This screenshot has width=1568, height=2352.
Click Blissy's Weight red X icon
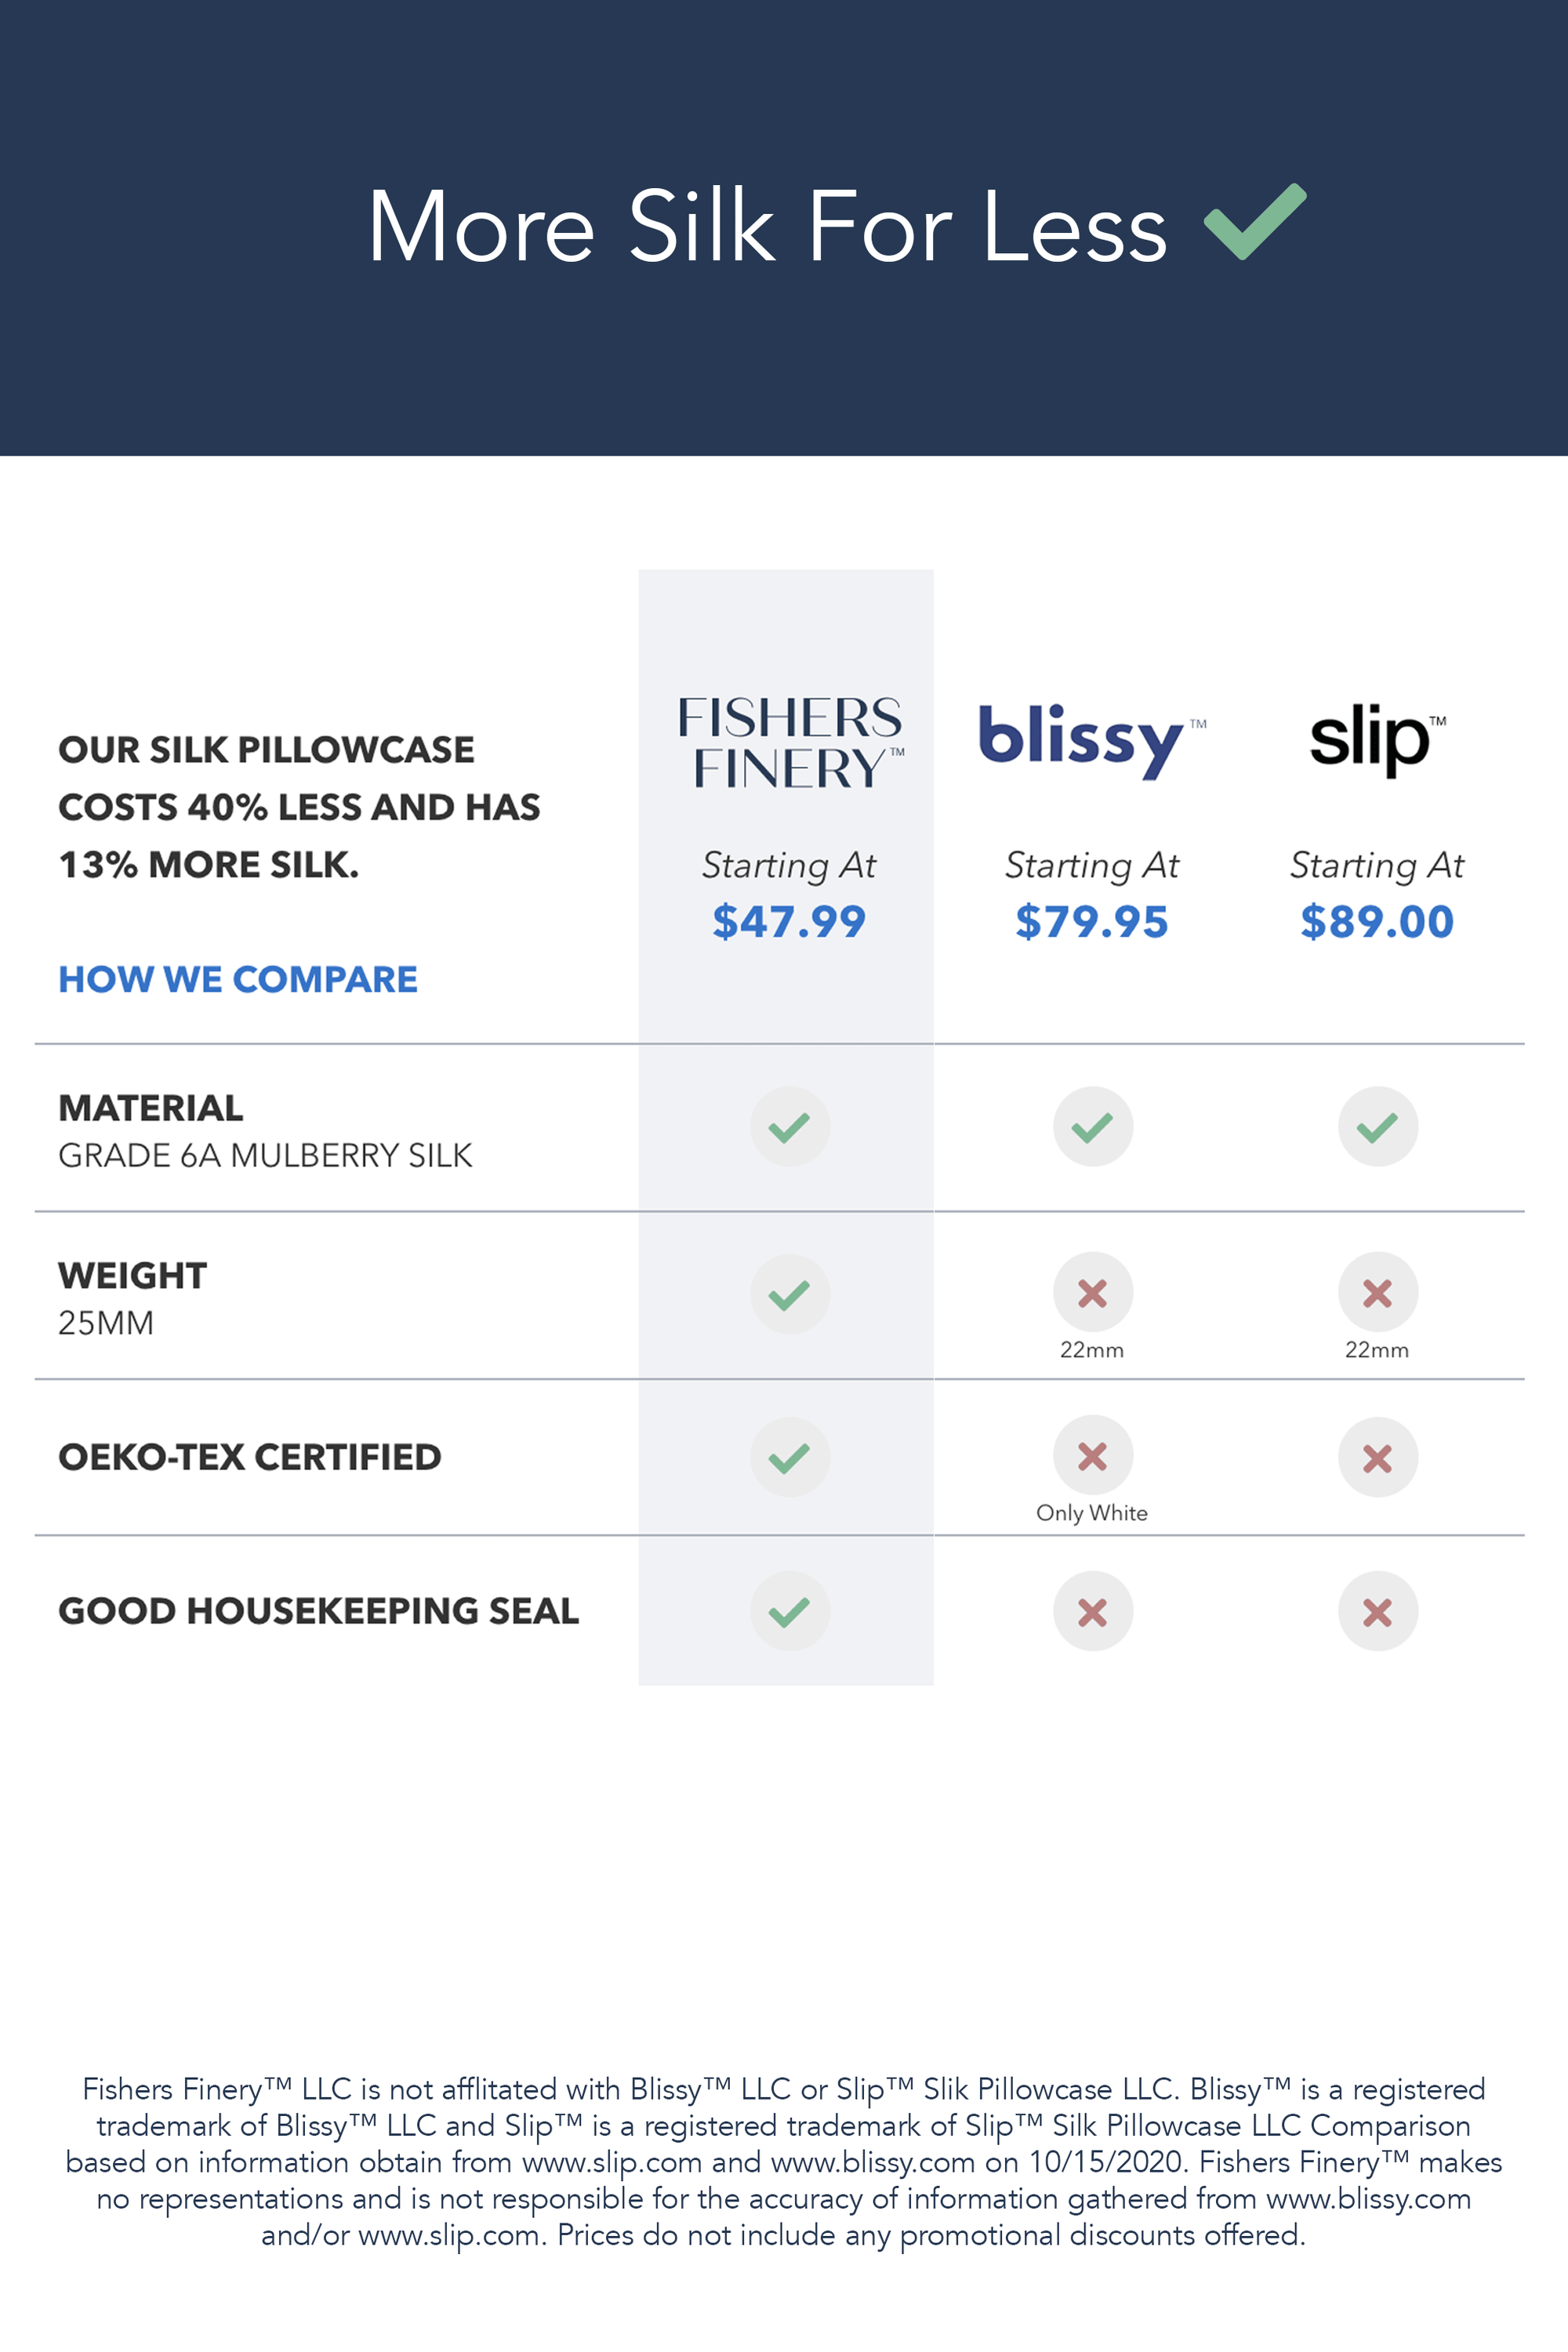[x=1092, y=1292]
